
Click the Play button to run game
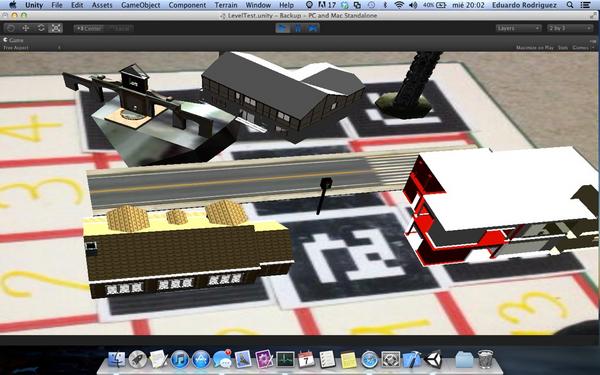pos(283,28)
